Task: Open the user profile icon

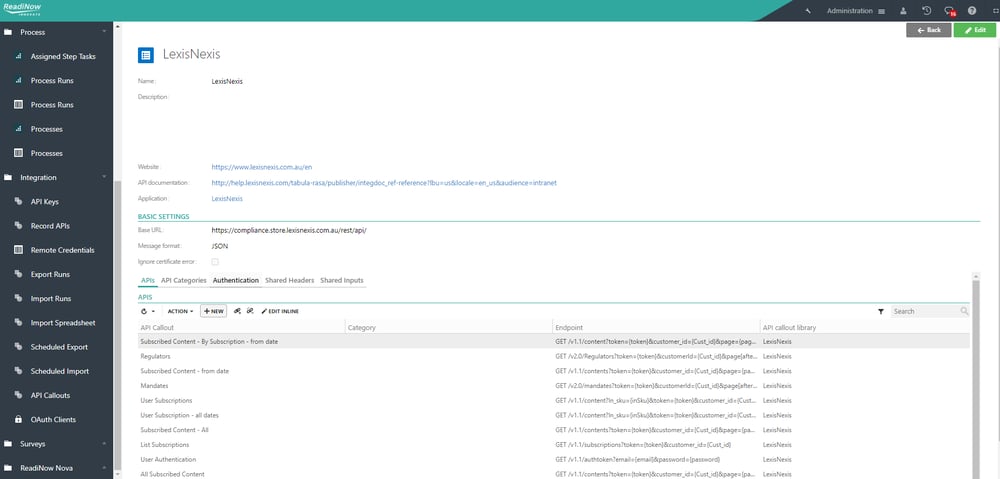Action: pyautogui.click(x=904, y=11)
